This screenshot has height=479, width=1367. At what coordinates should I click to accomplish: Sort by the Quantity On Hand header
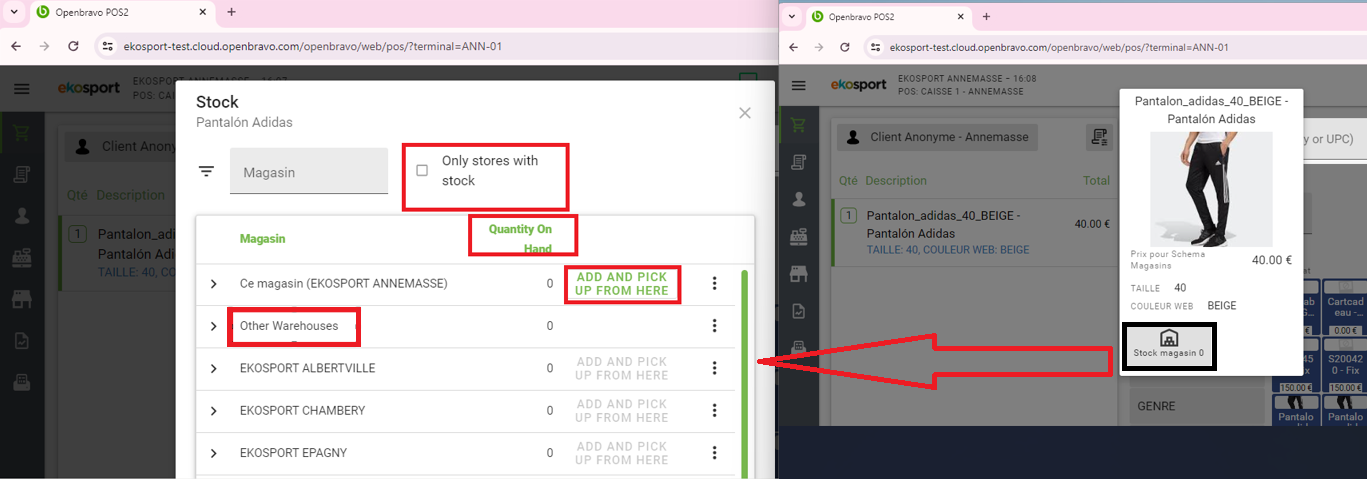520,239
